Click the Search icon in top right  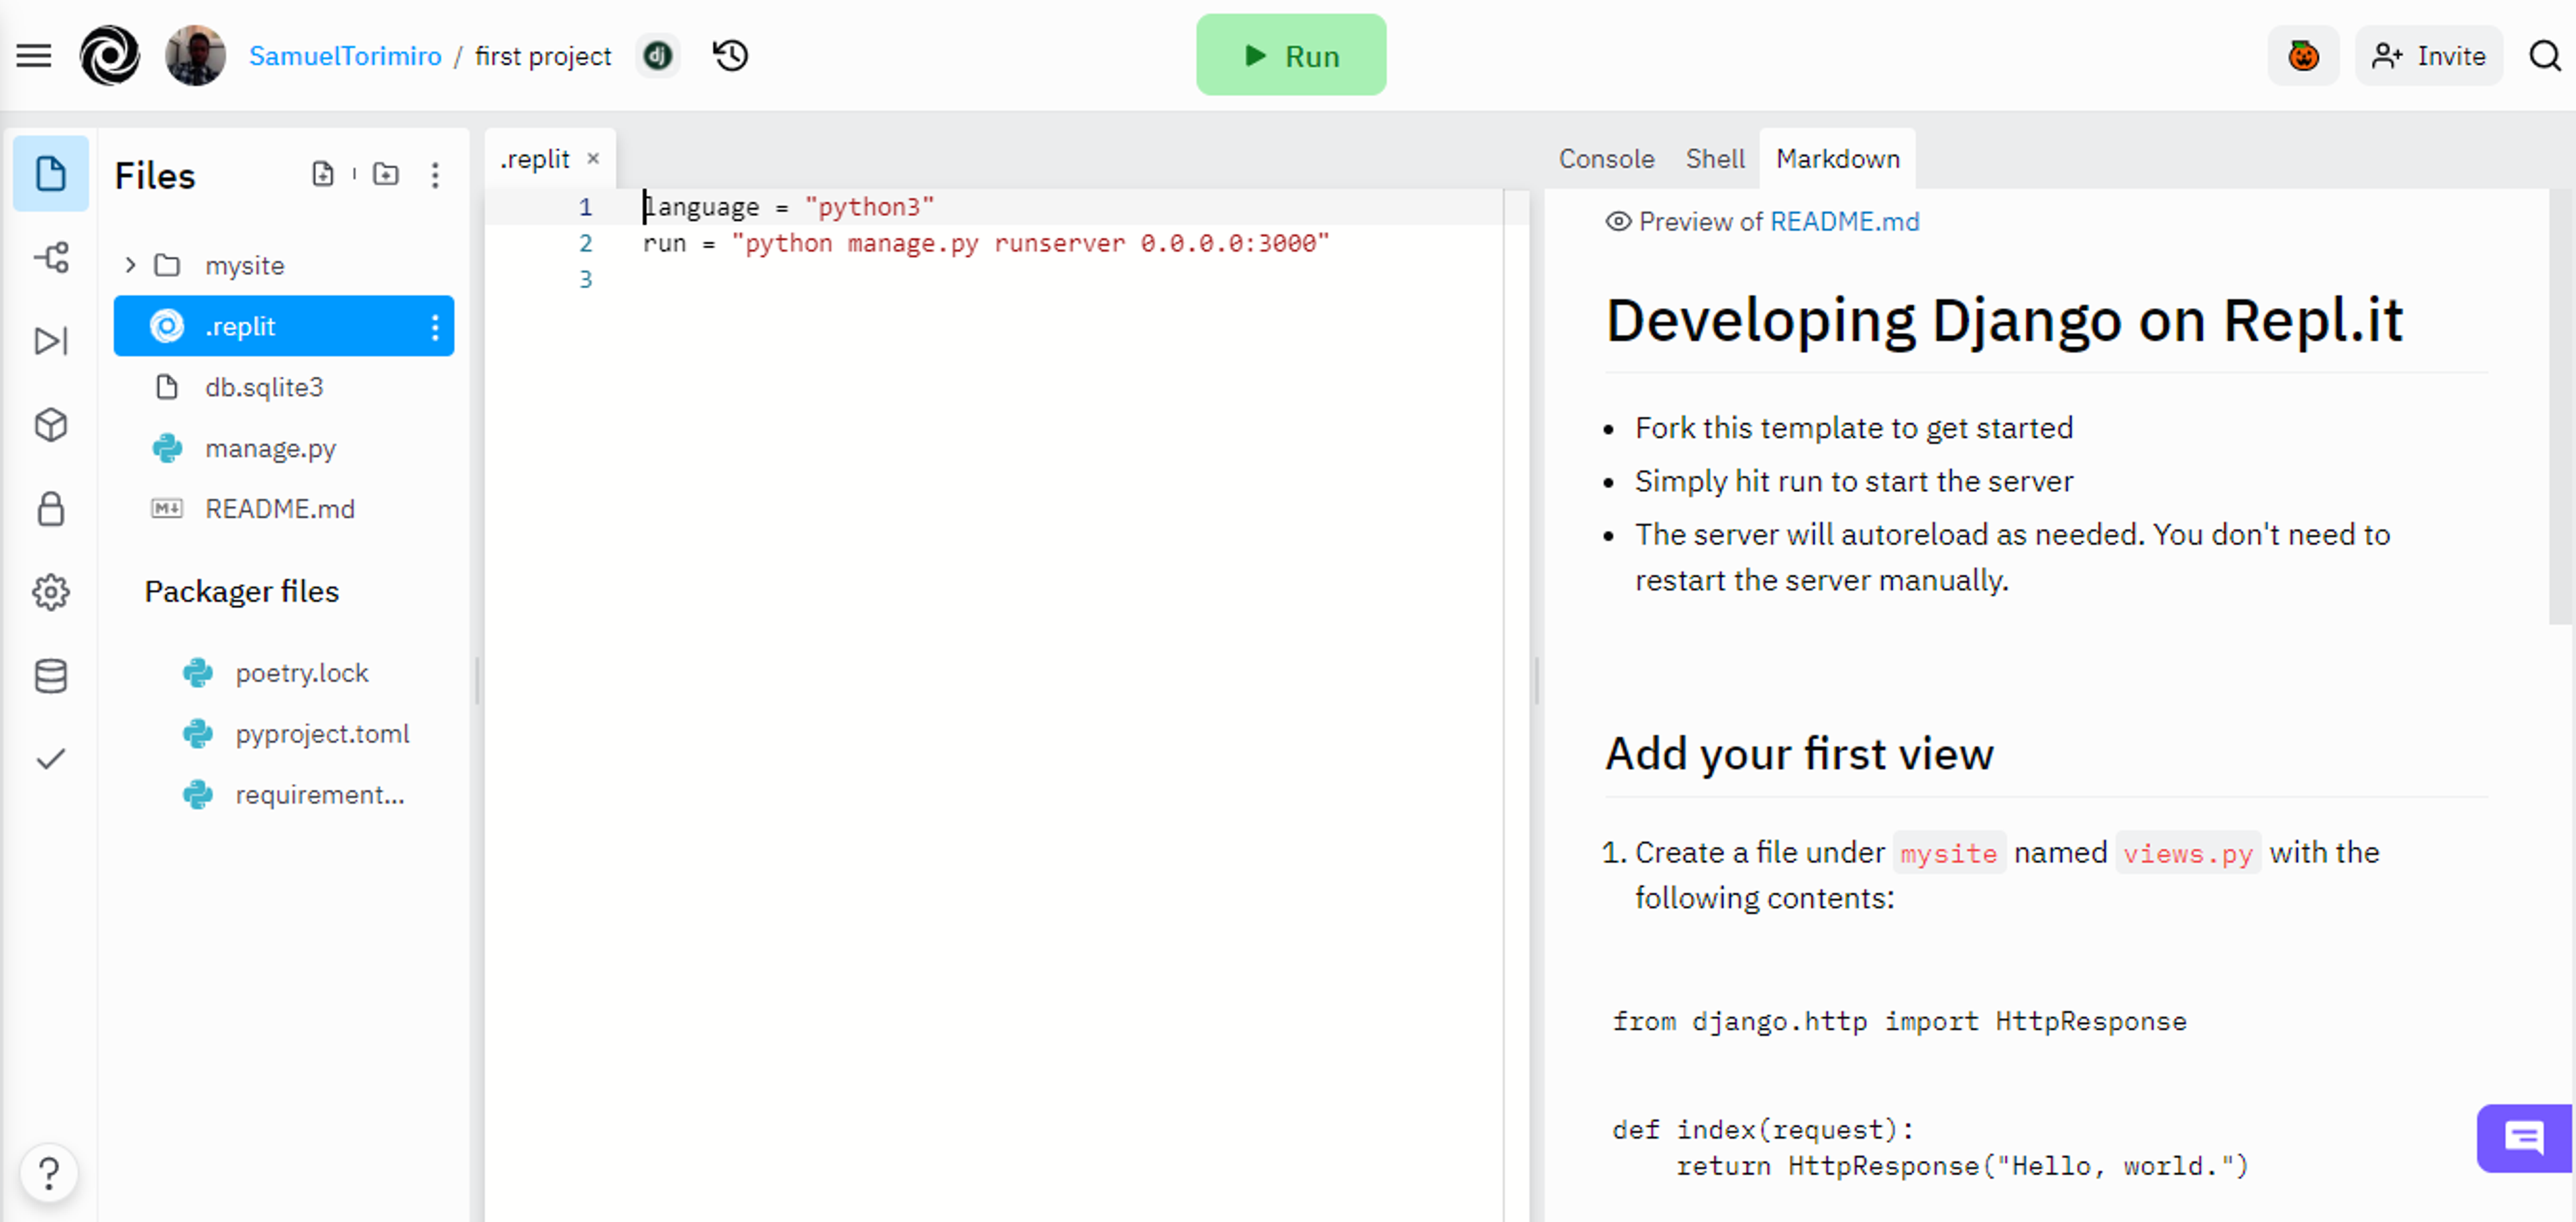point(2544,56)
